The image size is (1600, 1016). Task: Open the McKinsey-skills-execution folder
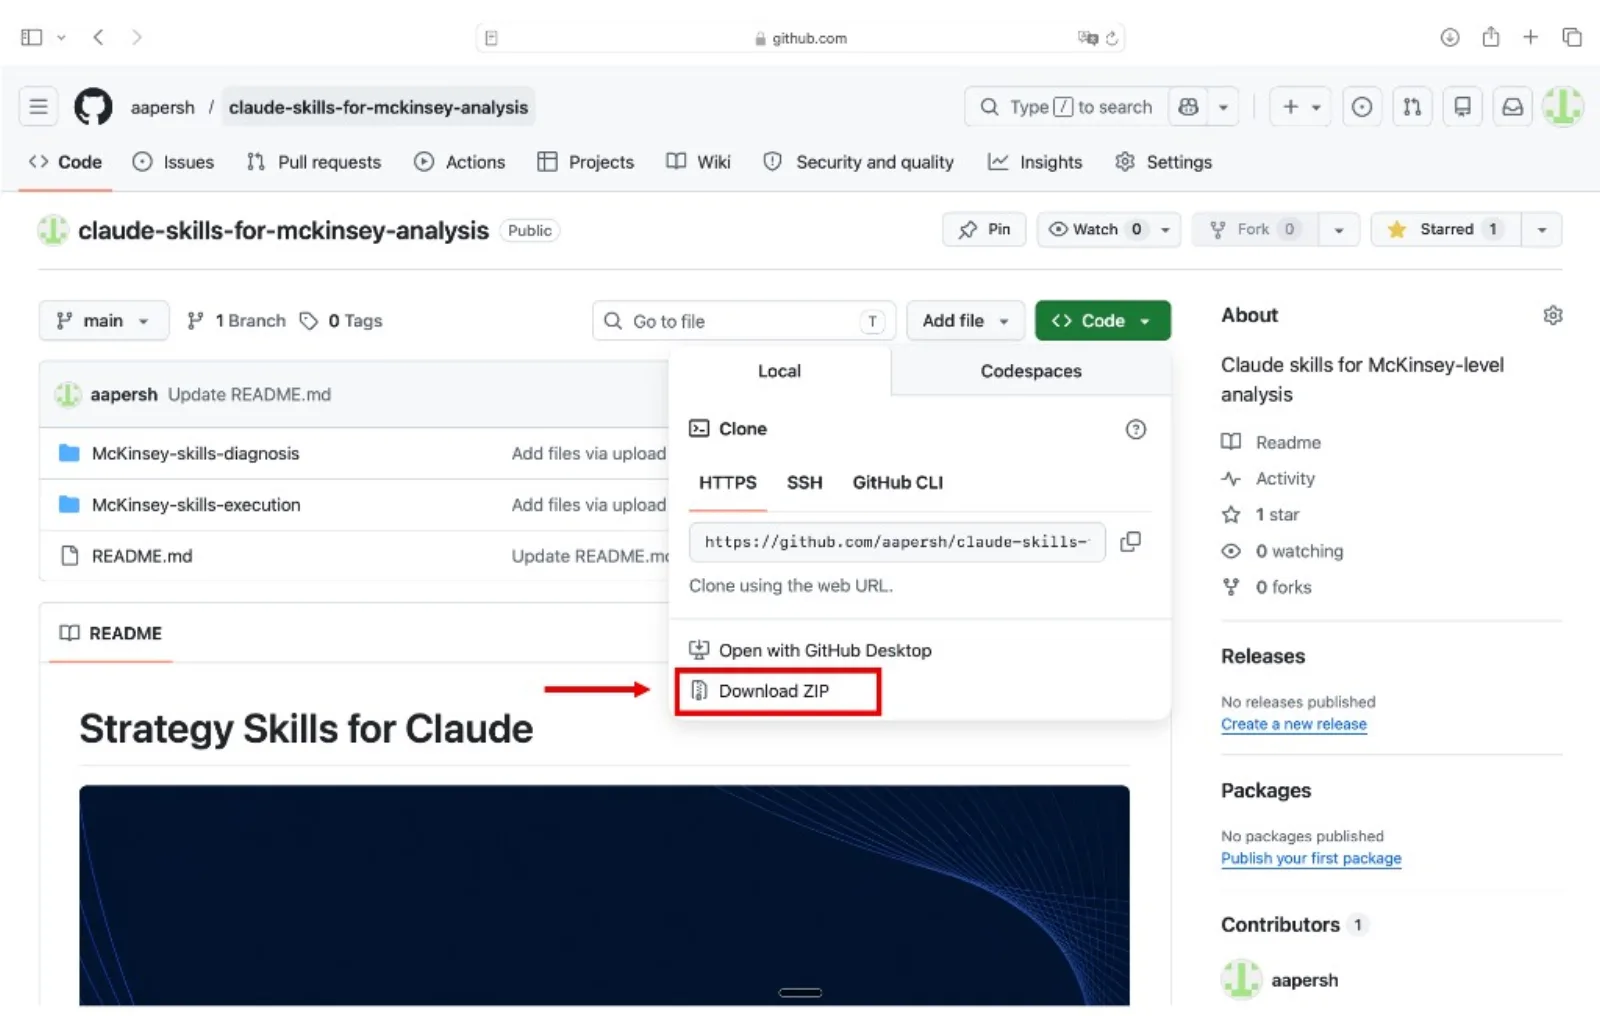[x=196, y=505]
